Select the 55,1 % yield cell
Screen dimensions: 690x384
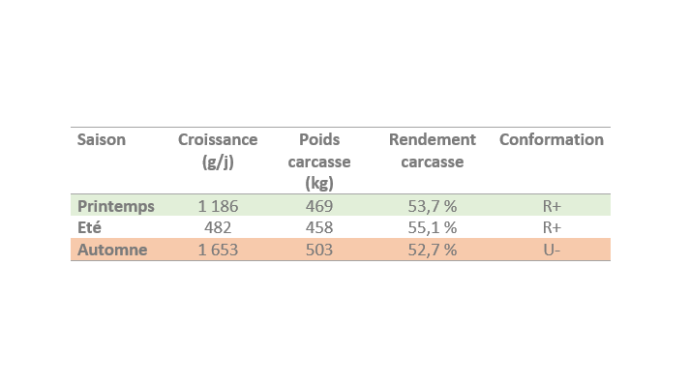(432, 227)
